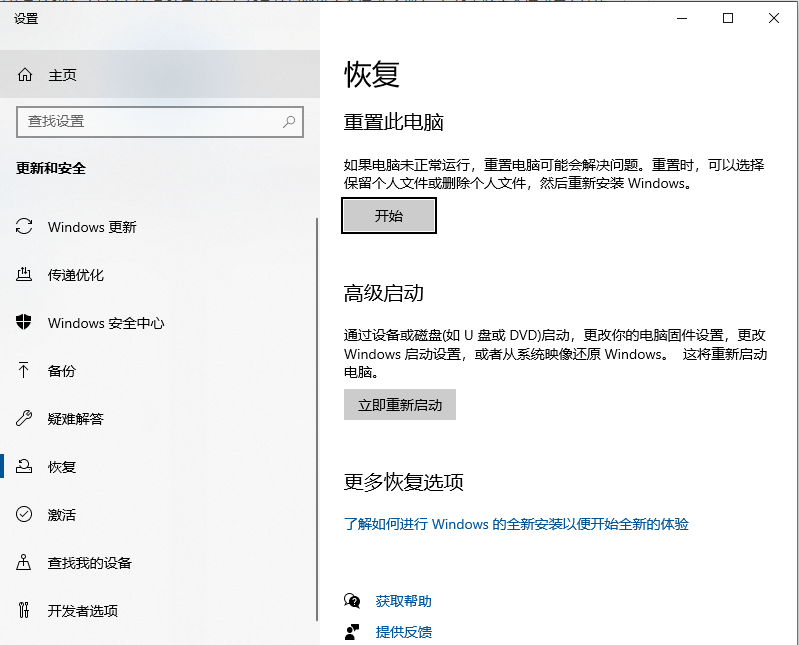Click the 开发者选项 tools icon
The width and height of the screenshot is (799, 645).
point(25,611)
